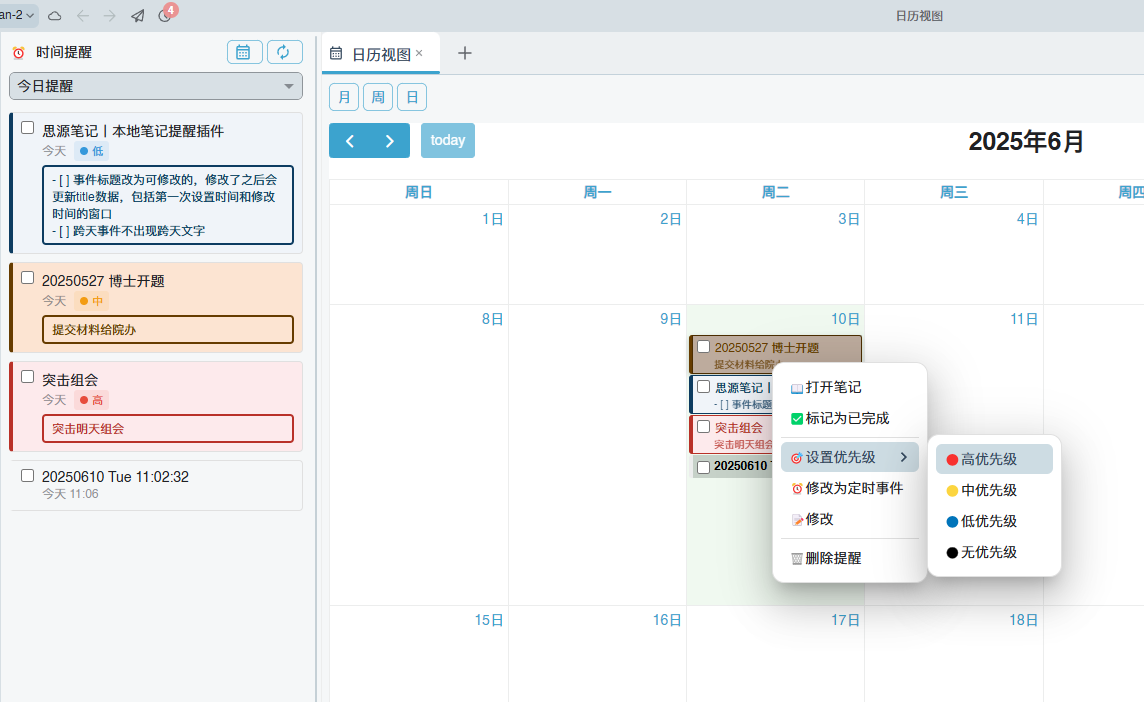The height and width of the screenshot is (702, 1144).
Task: Click the 11日 date number
Action: pyautogui.click(x=1024, y=319)
